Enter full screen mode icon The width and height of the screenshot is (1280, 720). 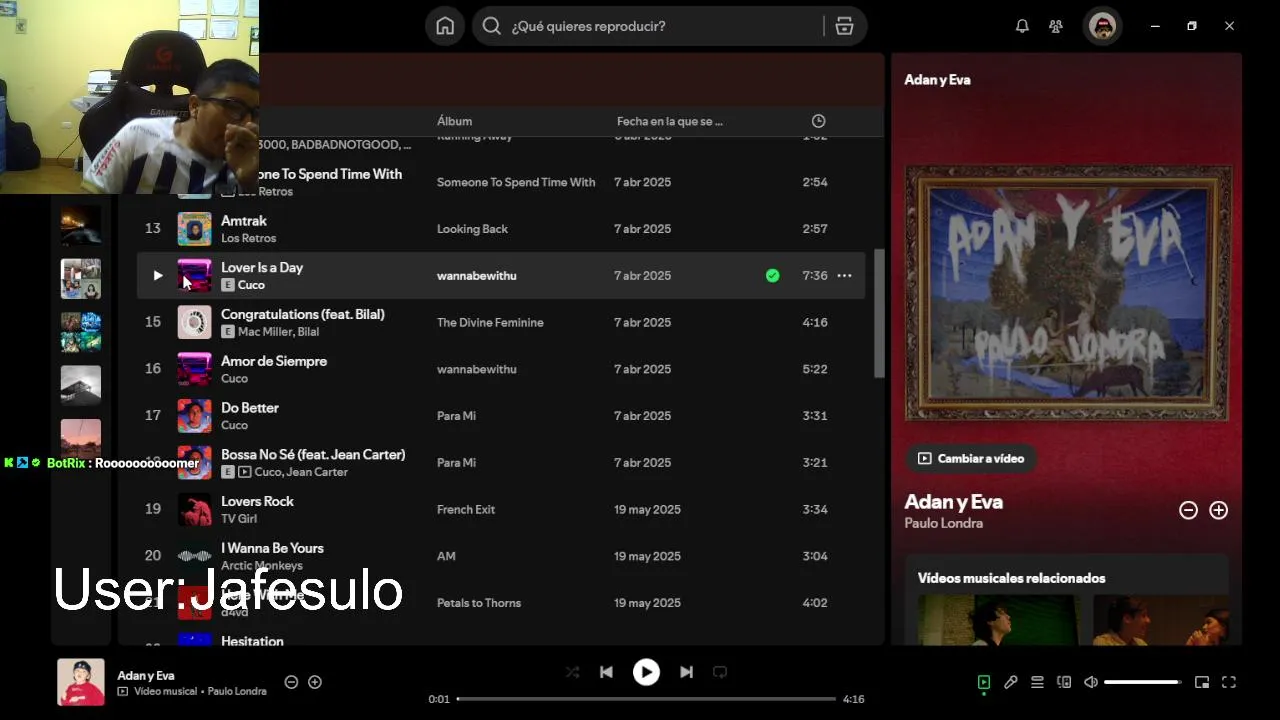click(1229, 682)
